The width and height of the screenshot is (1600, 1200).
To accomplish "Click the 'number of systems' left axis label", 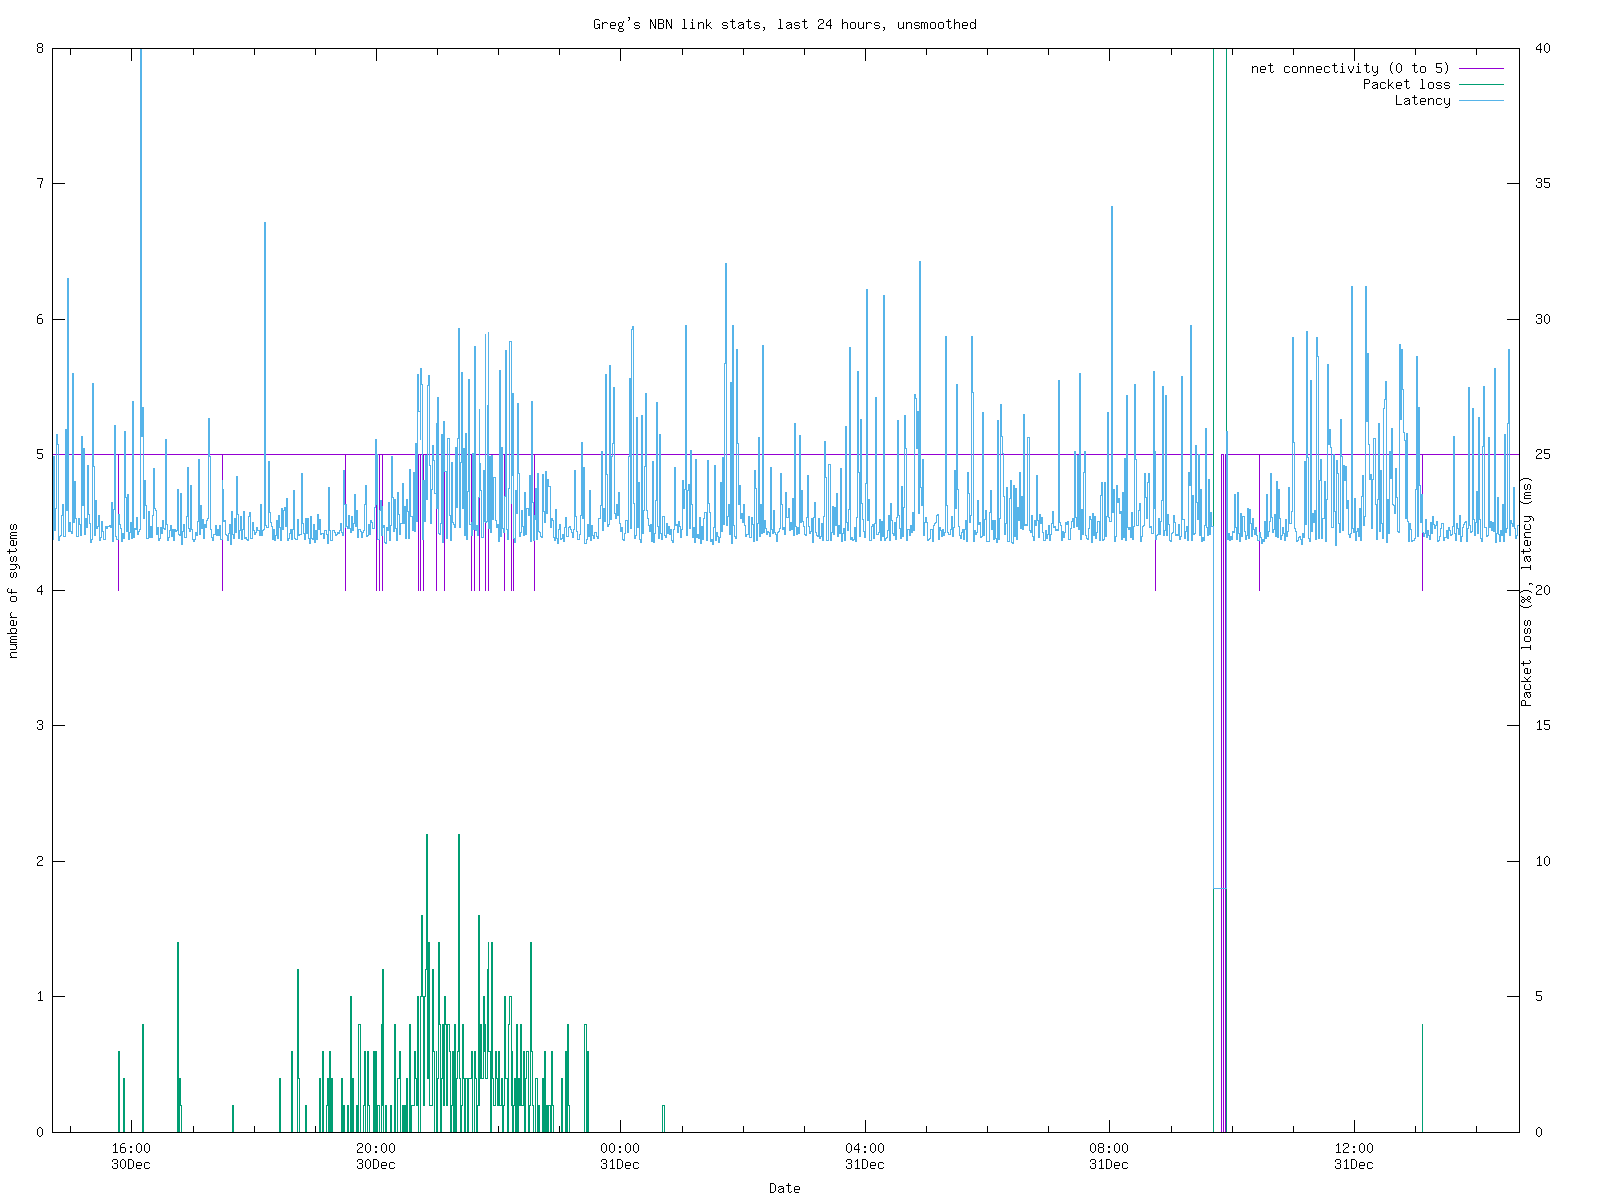I will click(13, 591).
